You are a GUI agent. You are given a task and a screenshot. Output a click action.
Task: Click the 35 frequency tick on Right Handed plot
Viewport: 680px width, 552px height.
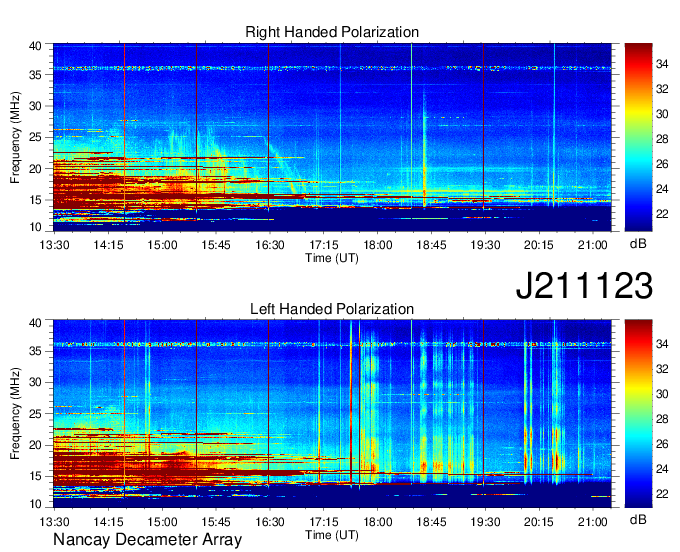pos(35,75)
